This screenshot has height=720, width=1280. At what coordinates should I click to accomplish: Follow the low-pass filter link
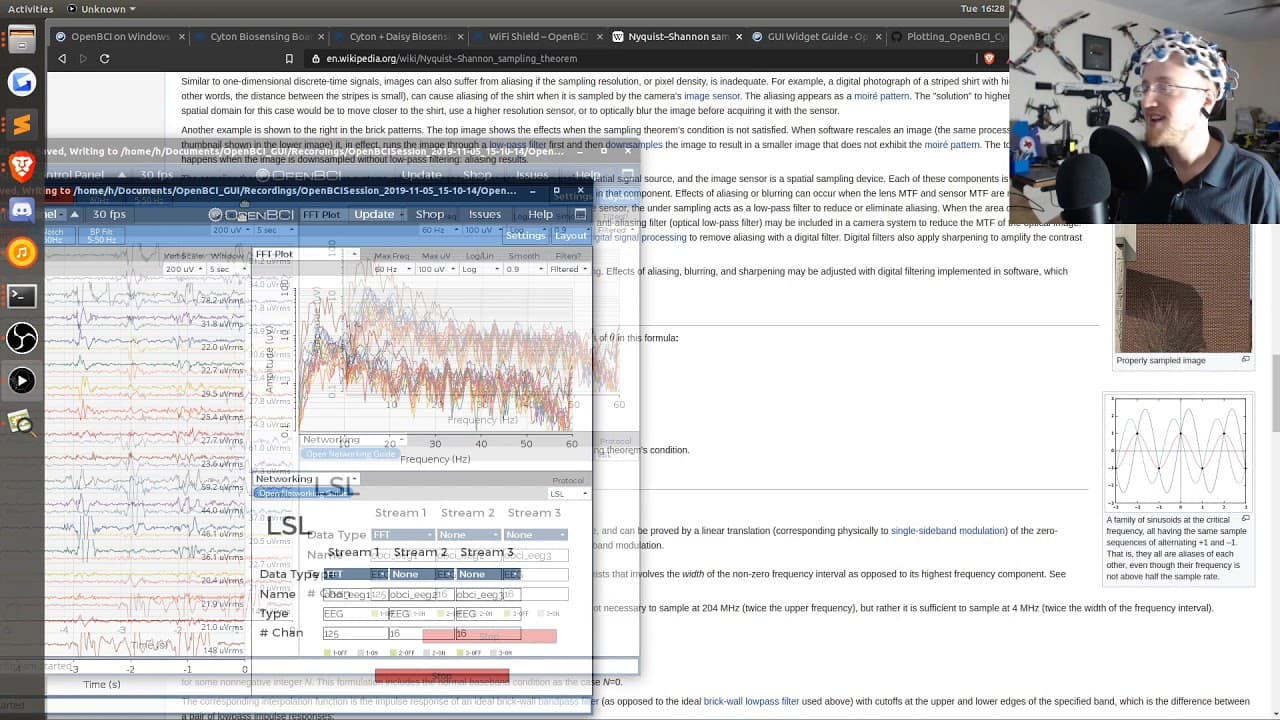tap(517, 144)
